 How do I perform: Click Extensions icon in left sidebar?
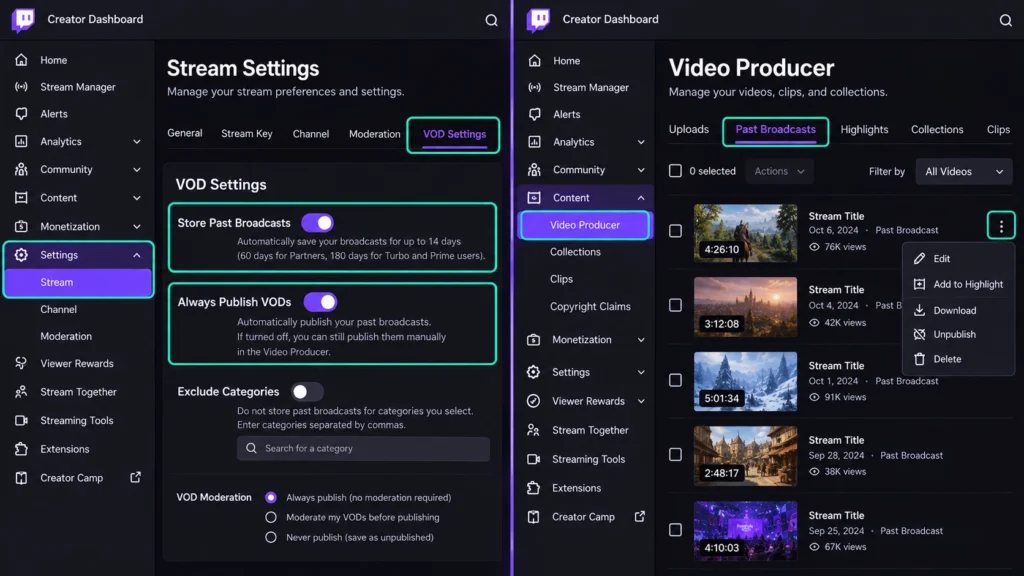(x=22, y=449)
